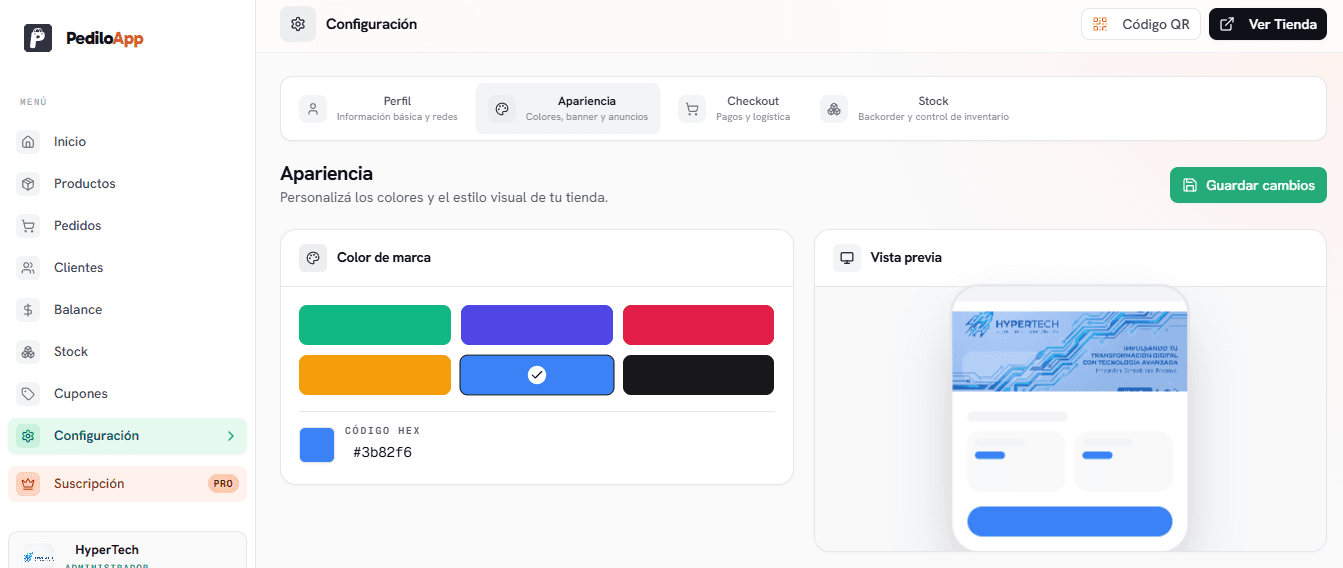Image resolution: width=1343 pixels, height=568 pixels.
Task: Click the Guardar cambios button
Action: 1248,185
